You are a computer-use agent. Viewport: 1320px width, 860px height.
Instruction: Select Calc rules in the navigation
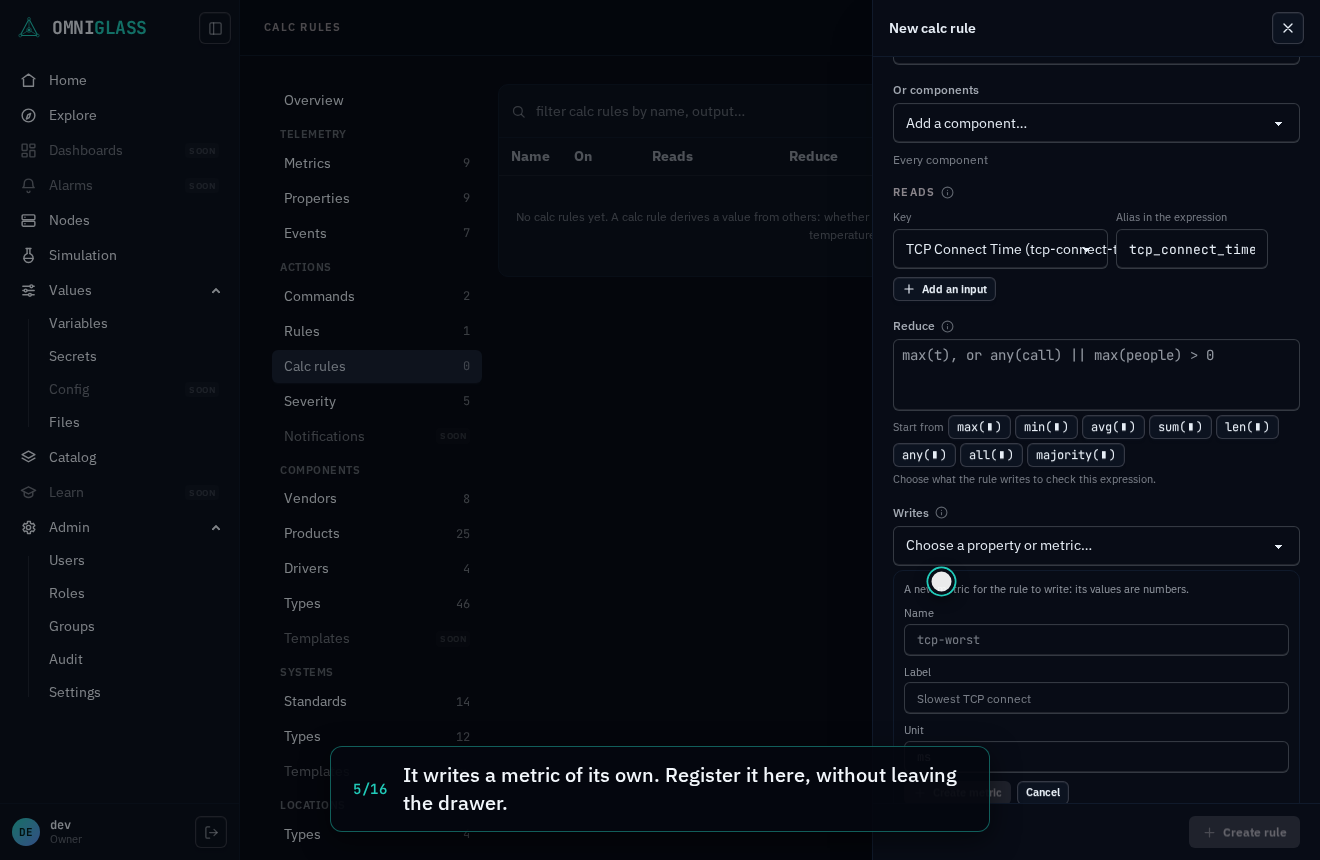tap(377, 366)
